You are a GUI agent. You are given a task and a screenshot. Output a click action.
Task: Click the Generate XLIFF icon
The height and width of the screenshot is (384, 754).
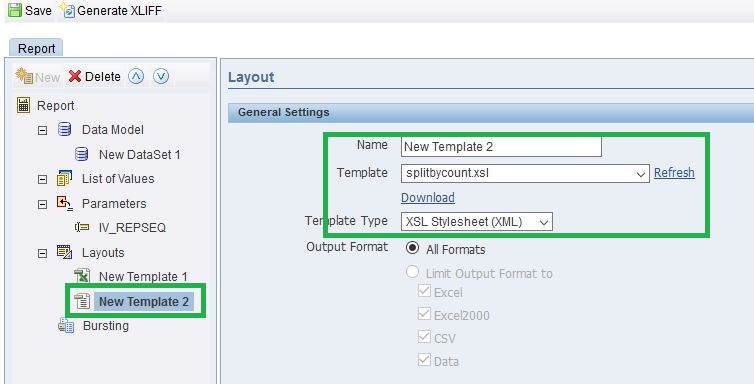[68, 10]
